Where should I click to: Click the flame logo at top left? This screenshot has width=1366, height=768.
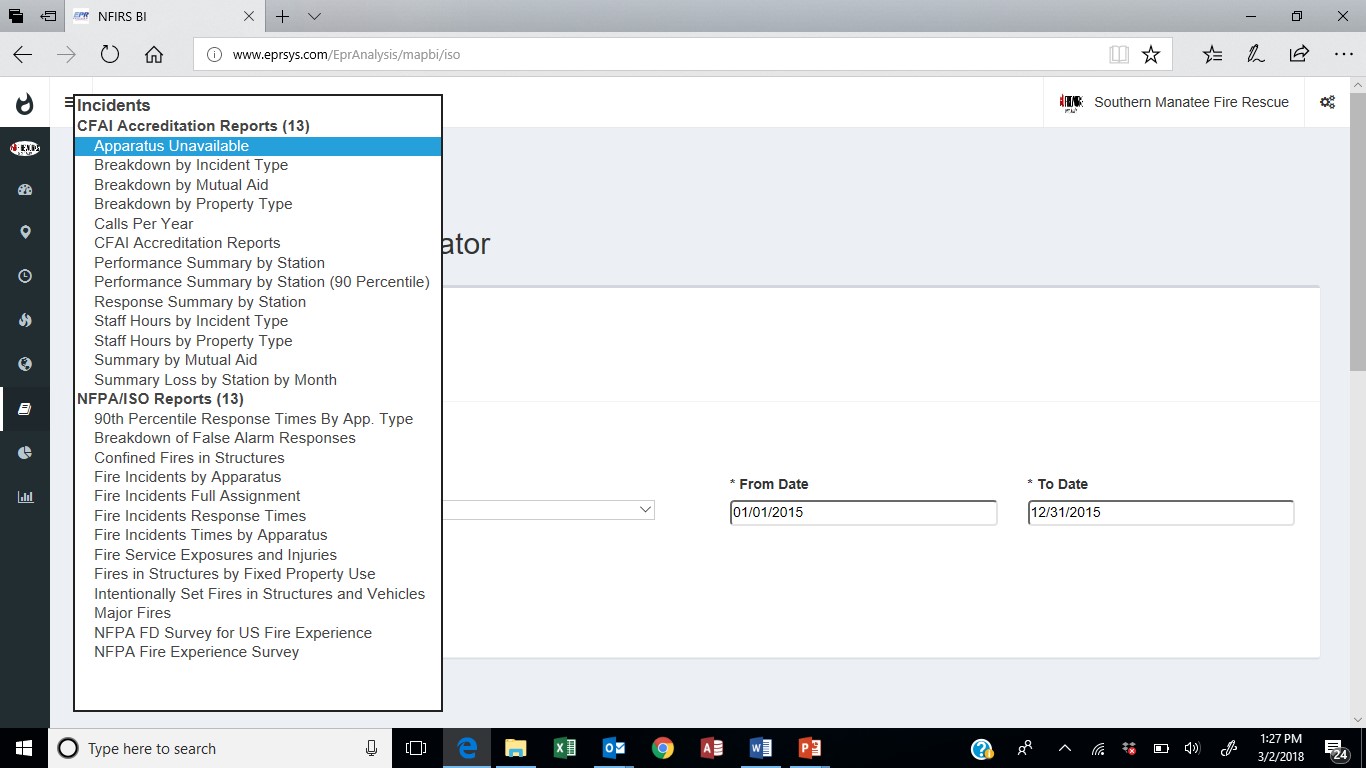click(25, 103)
